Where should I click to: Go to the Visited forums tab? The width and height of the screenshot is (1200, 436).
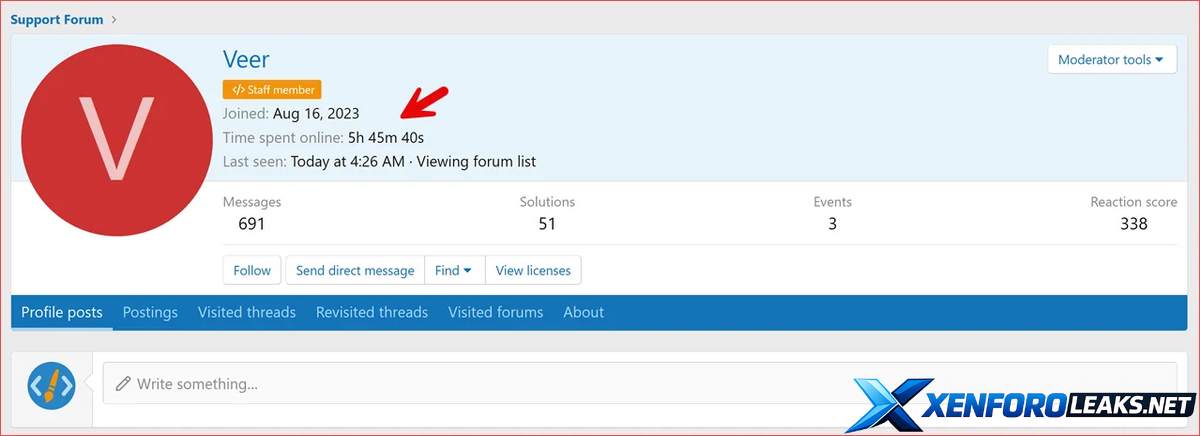[495, 312]
